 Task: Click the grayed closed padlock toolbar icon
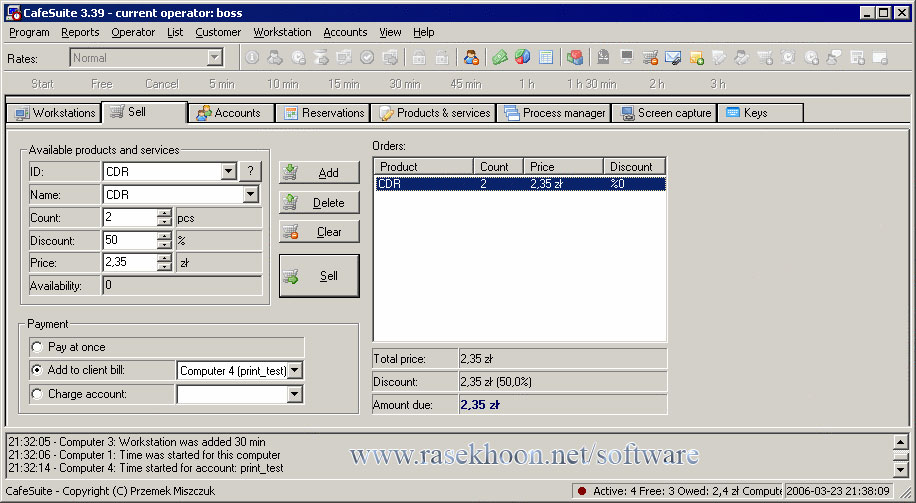(x=419, y=57)
